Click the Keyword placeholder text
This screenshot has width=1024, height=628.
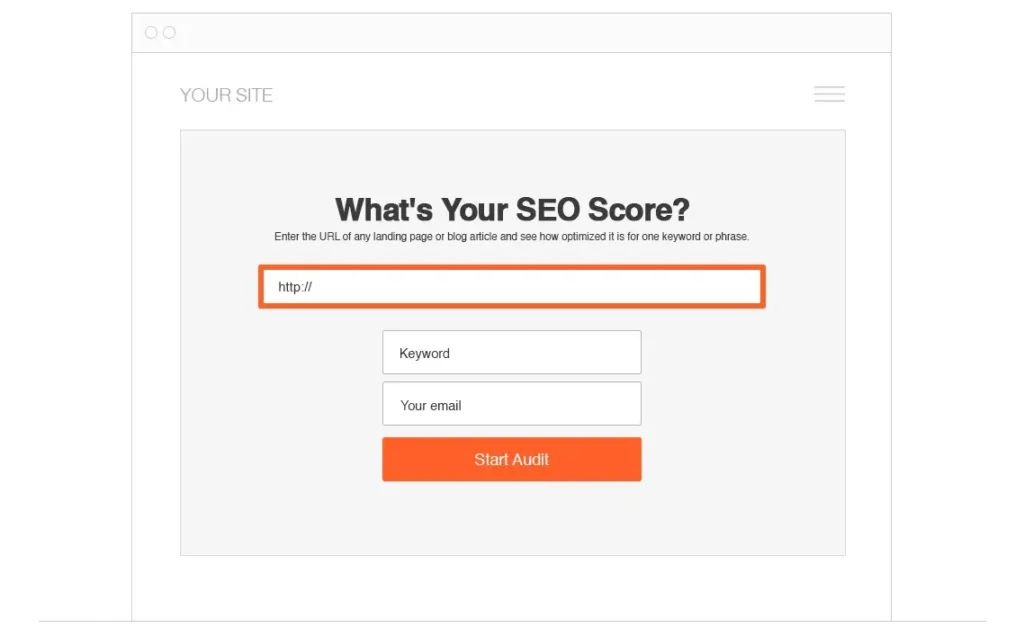pos(424,352)
